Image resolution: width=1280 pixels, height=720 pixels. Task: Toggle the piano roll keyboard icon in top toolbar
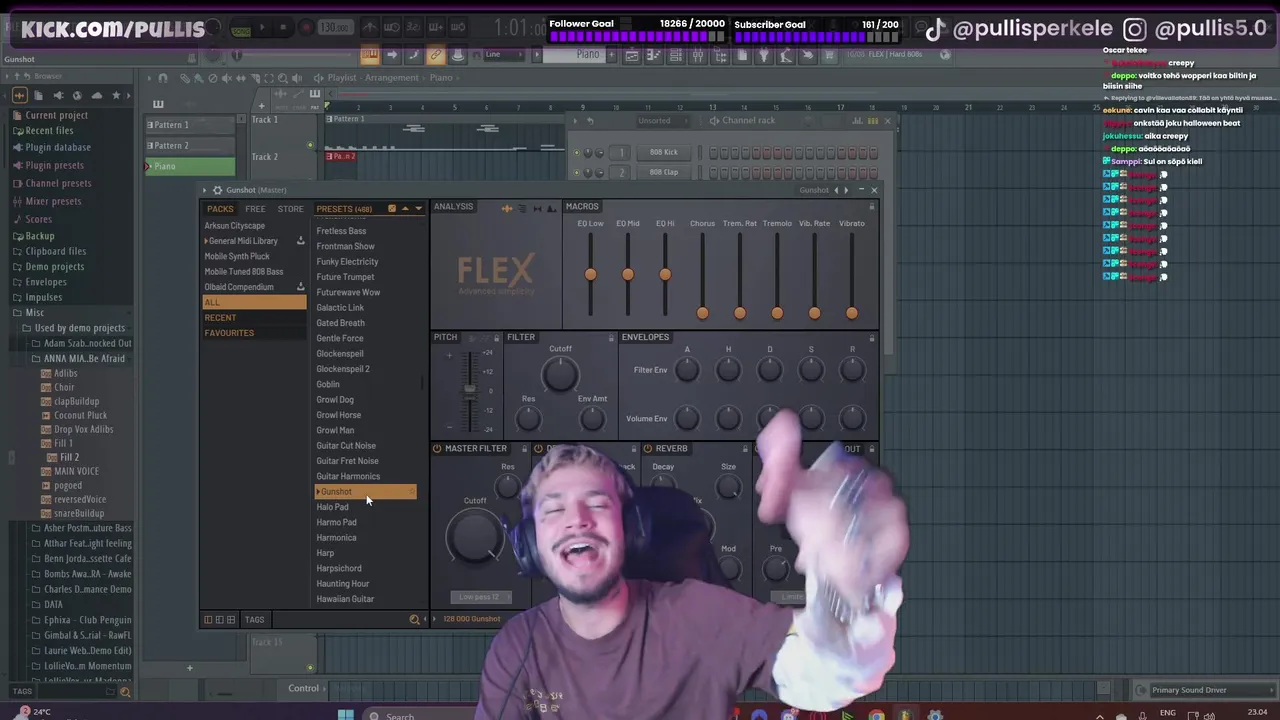pos(370,56)
